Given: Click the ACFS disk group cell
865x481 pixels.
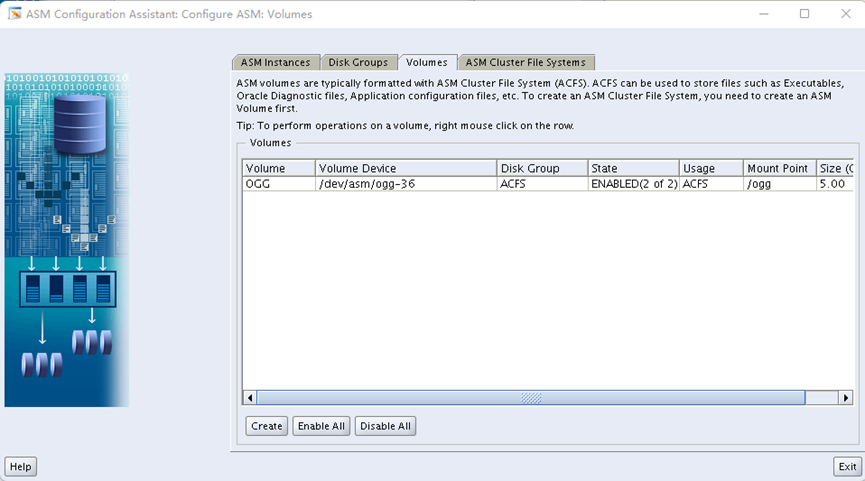Looking at the screenshot, I should coord(542,184).
